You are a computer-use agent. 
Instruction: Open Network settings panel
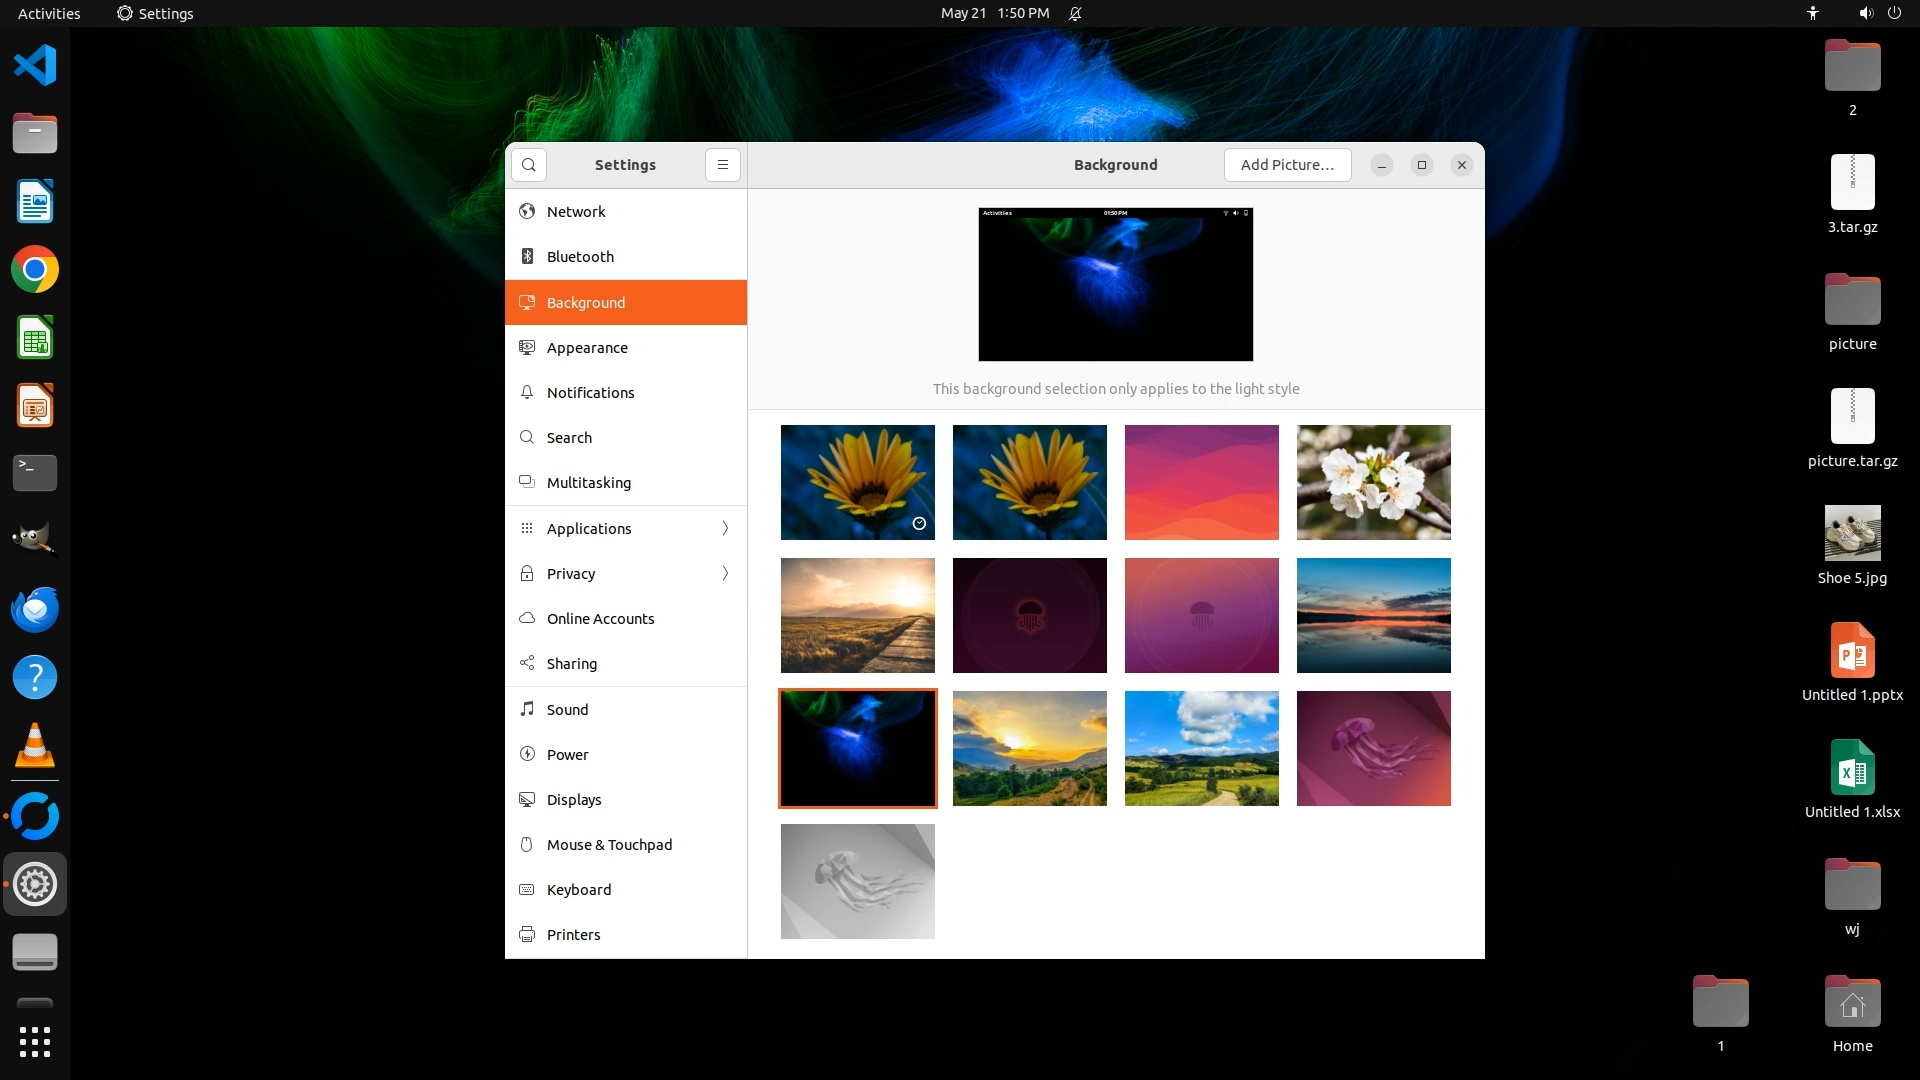[x=576, y=212]
